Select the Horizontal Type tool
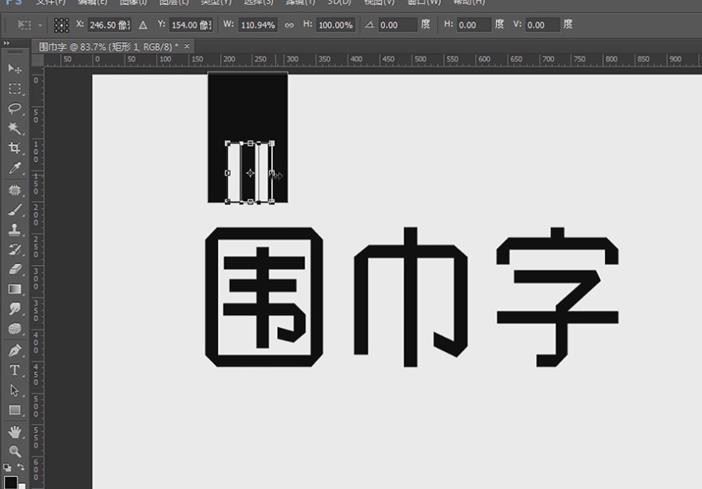The image size is (702, 489). click(x=14, y=370)
